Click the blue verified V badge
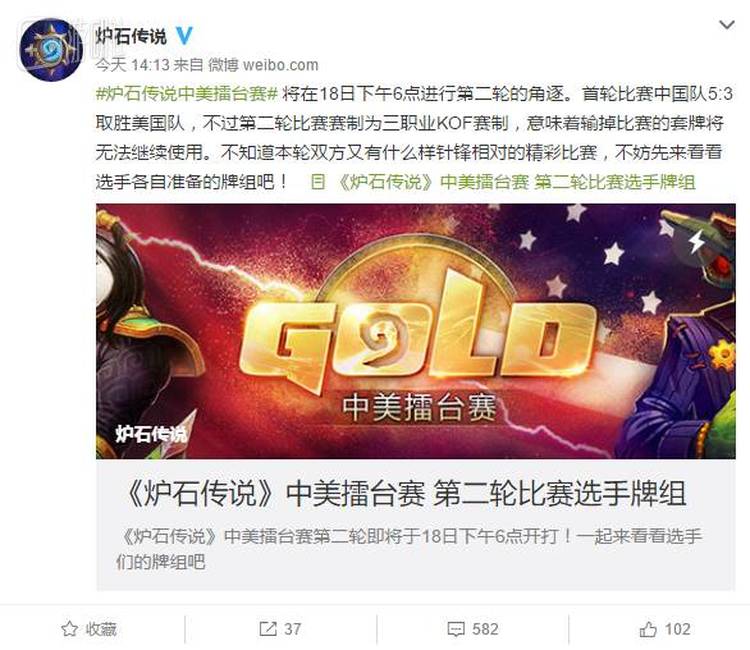 185,35
